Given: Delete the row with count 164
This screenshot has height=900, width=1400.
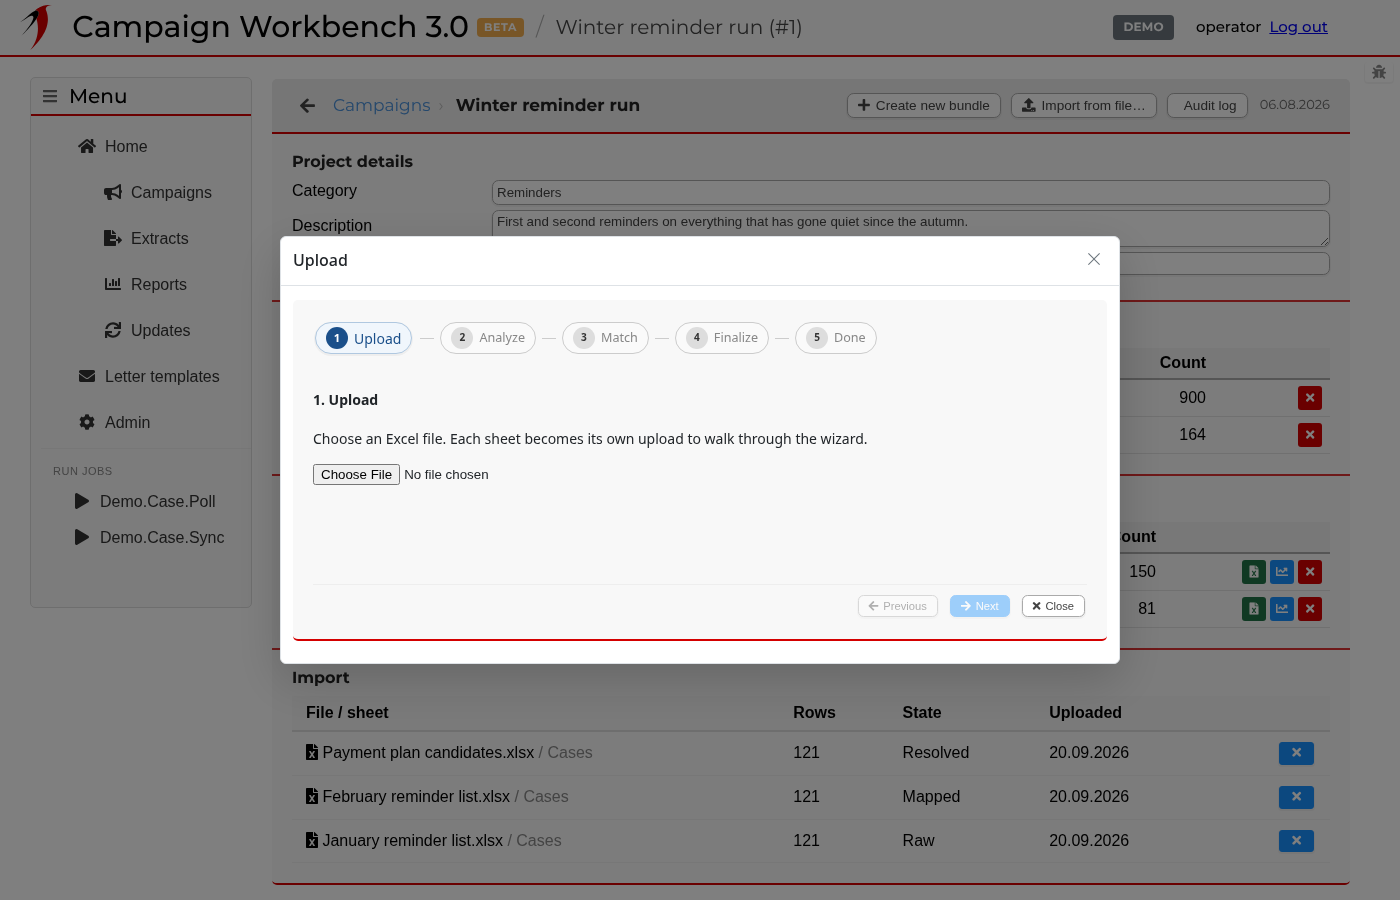Looking at the screenshot, I should (1310, 435).
